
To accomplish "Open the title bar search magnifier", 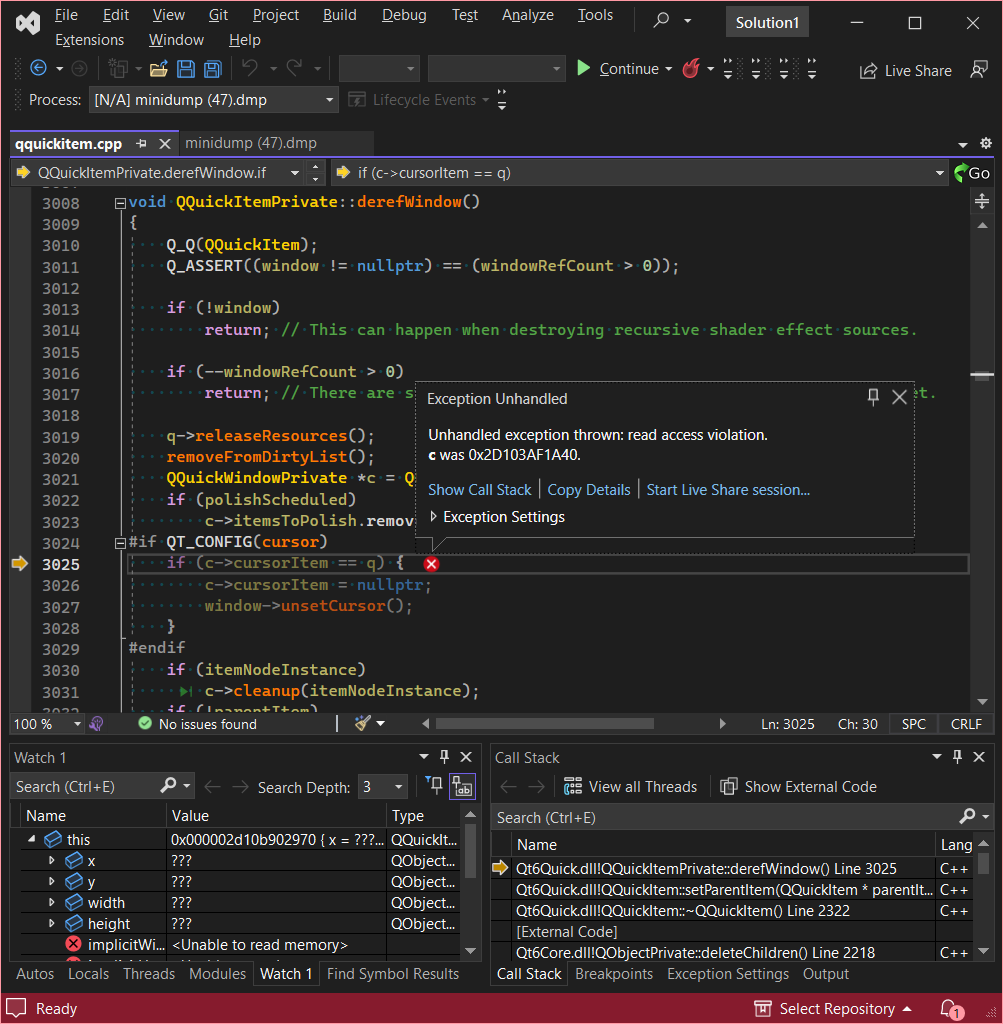I will (661, 20).
